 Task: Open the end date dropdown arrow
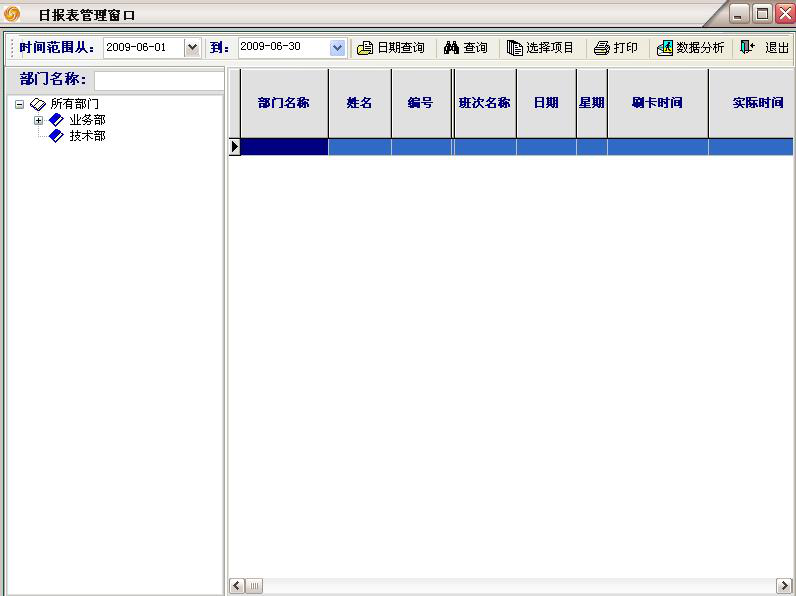point(337,48)
